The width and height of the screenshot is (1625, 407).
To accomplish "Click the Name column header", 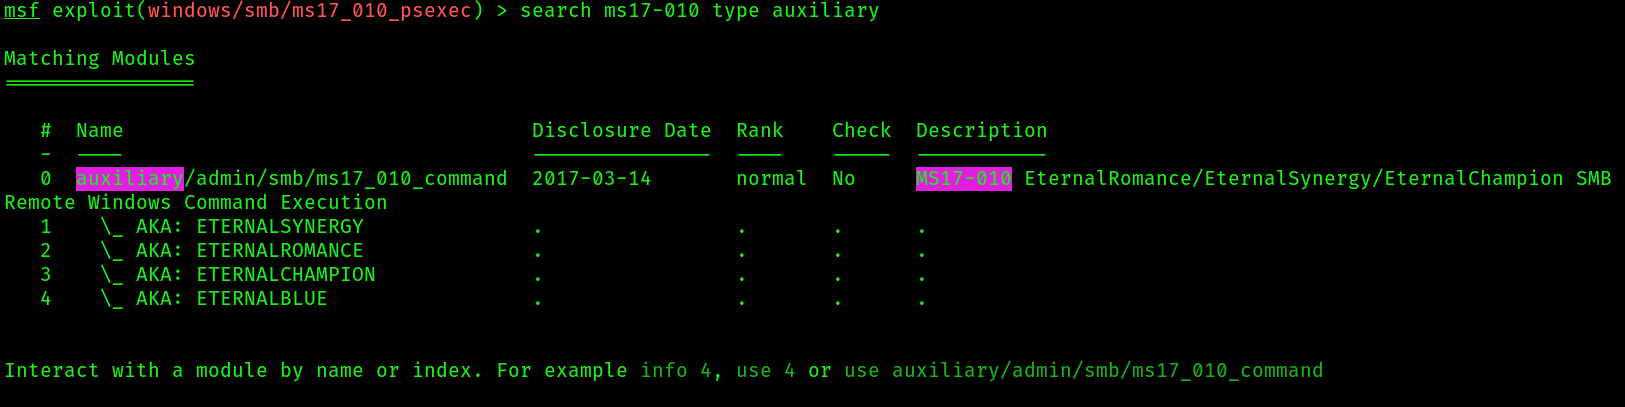I will click(100, 131).
